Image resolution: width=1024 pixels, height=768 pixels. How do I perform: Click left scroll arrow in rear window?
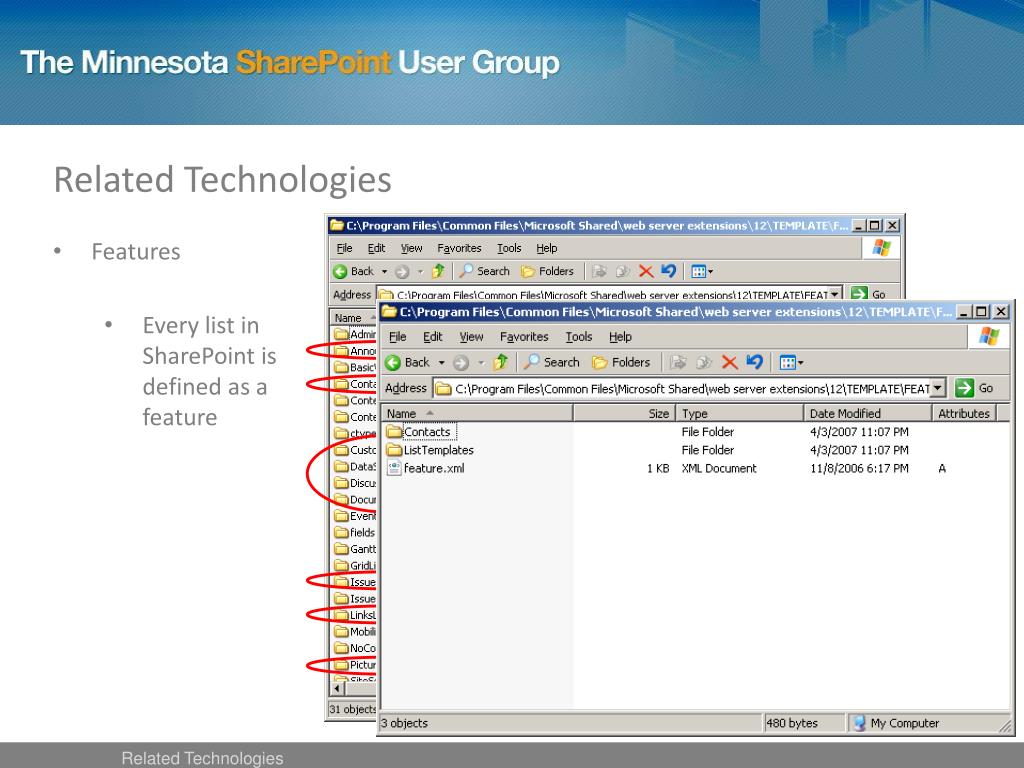[337, 688]
